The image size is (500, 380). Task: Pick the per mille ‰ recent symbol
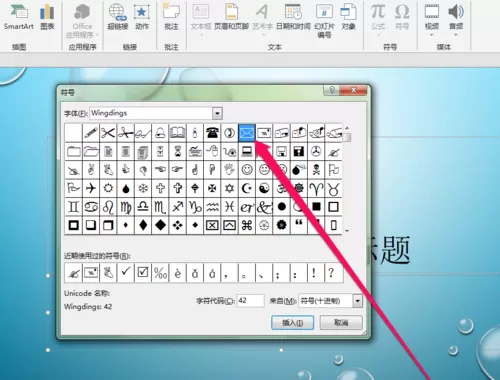160,273
